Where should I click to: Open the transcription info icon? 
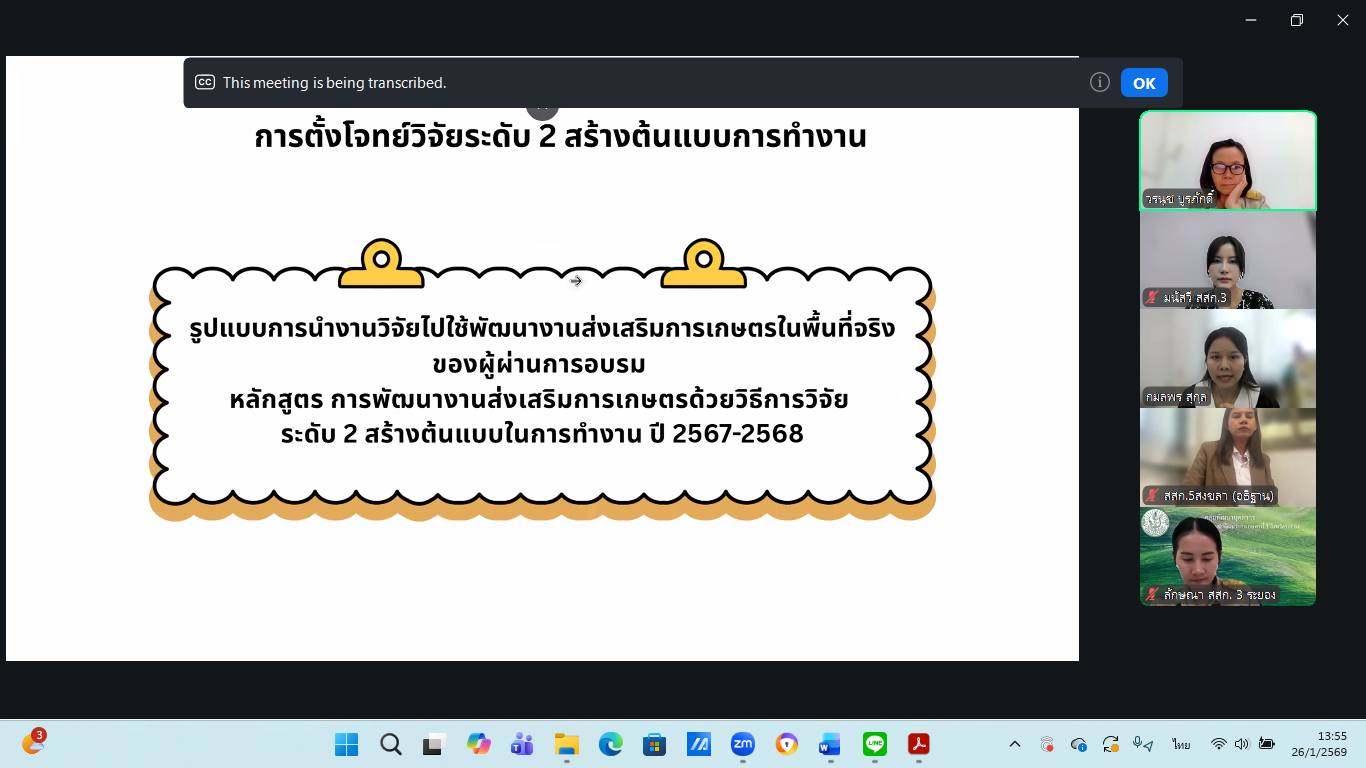(x=1099, y=83)
